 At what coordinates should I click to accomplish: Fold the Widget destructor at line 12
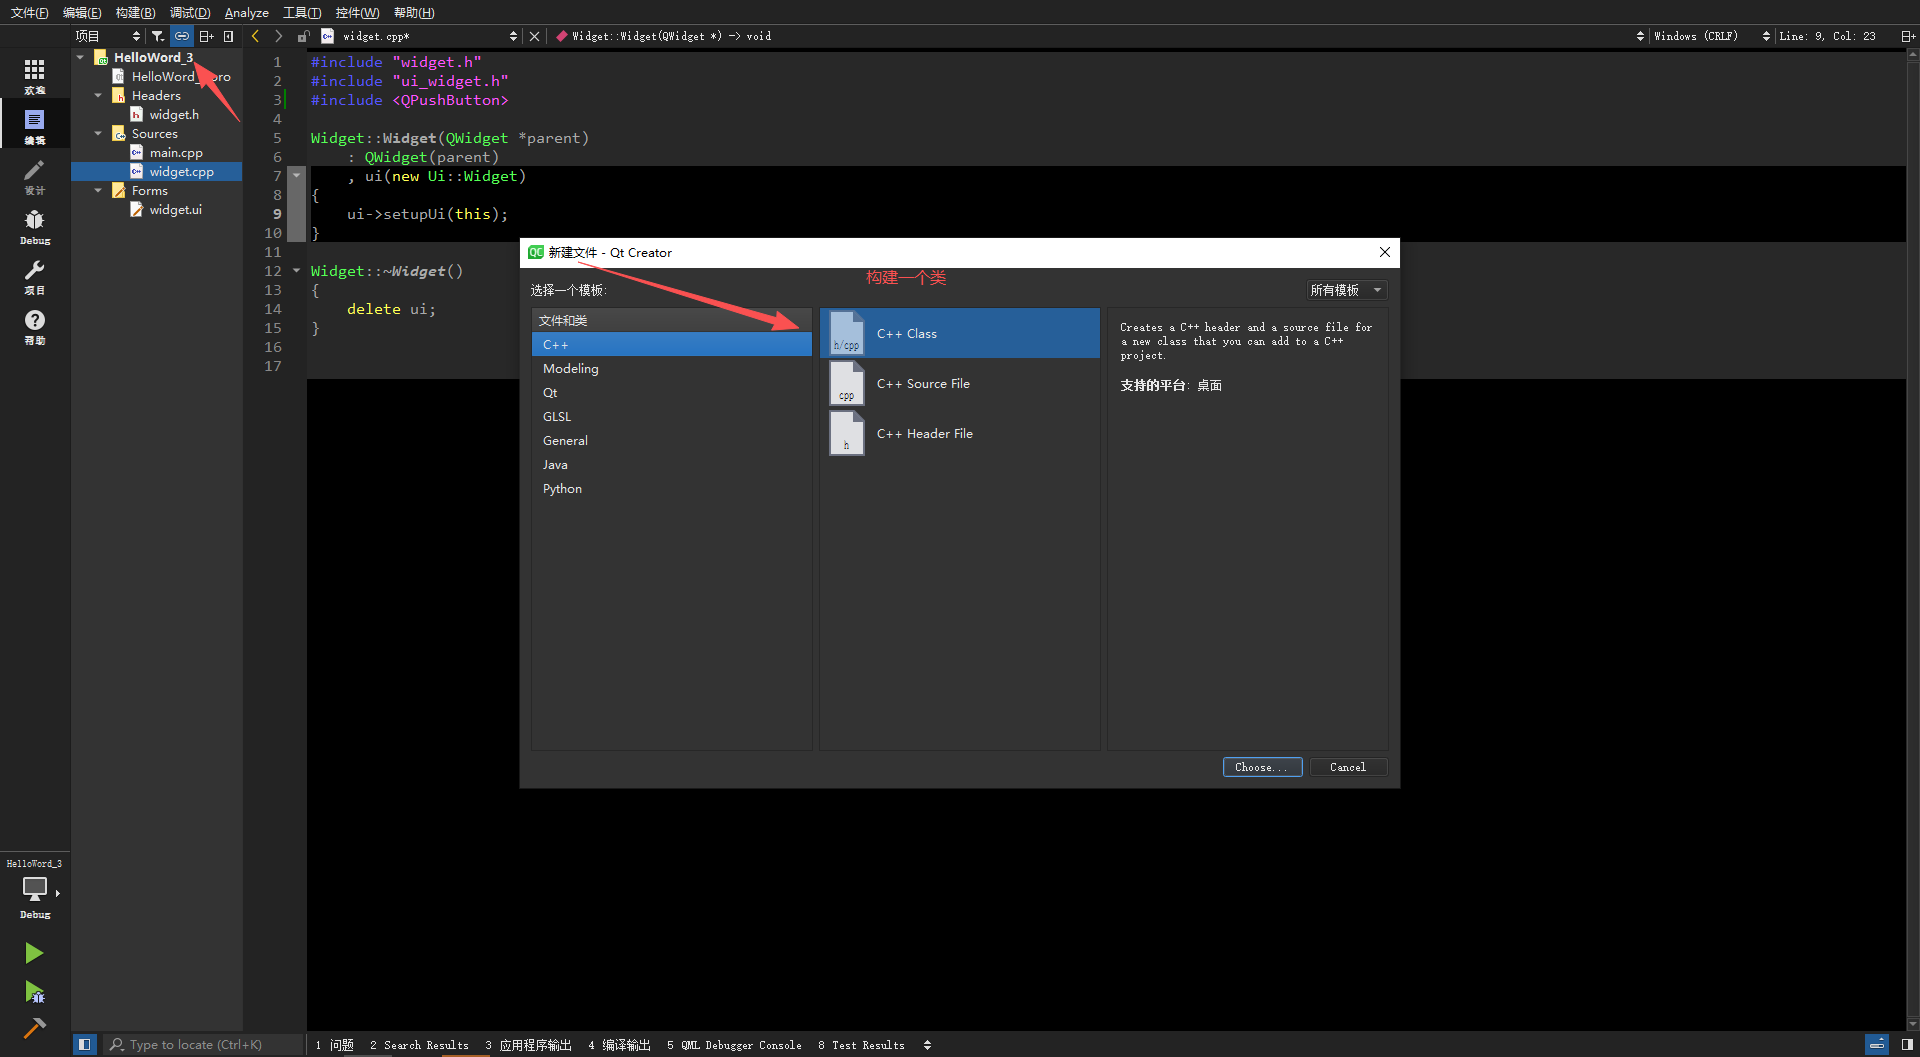296,270
